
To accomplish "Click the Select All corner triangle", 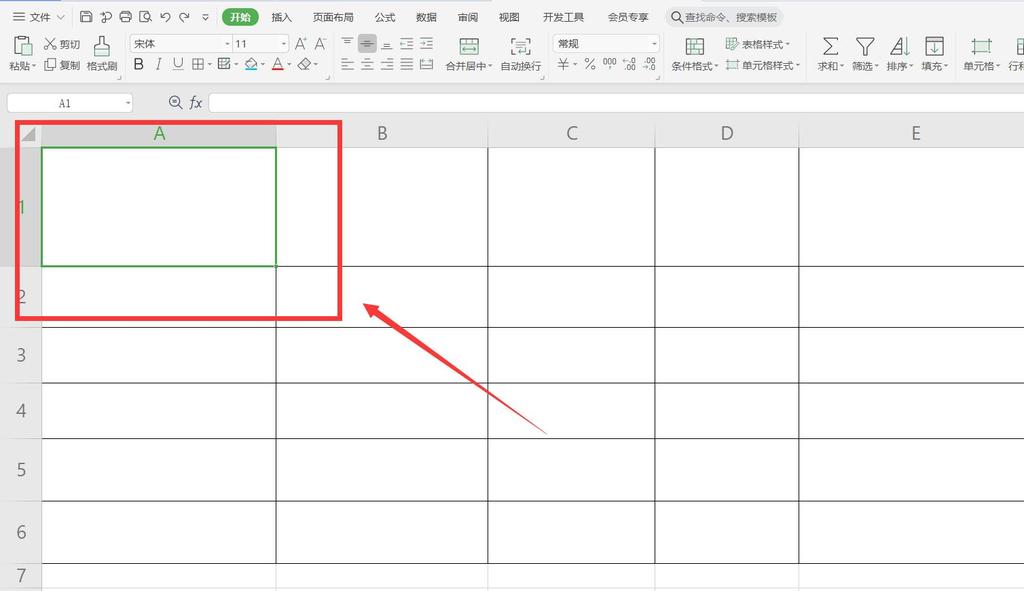I will (x=28, y=134).
